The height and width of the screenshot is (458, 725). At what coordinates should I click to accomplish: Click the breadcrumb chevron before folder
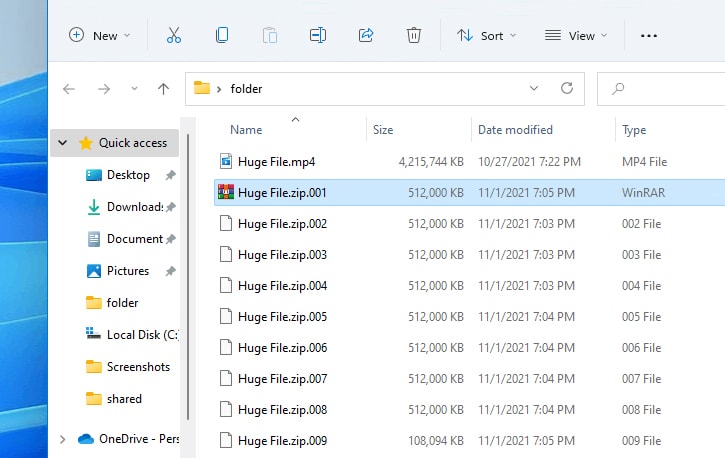(219, 89)
